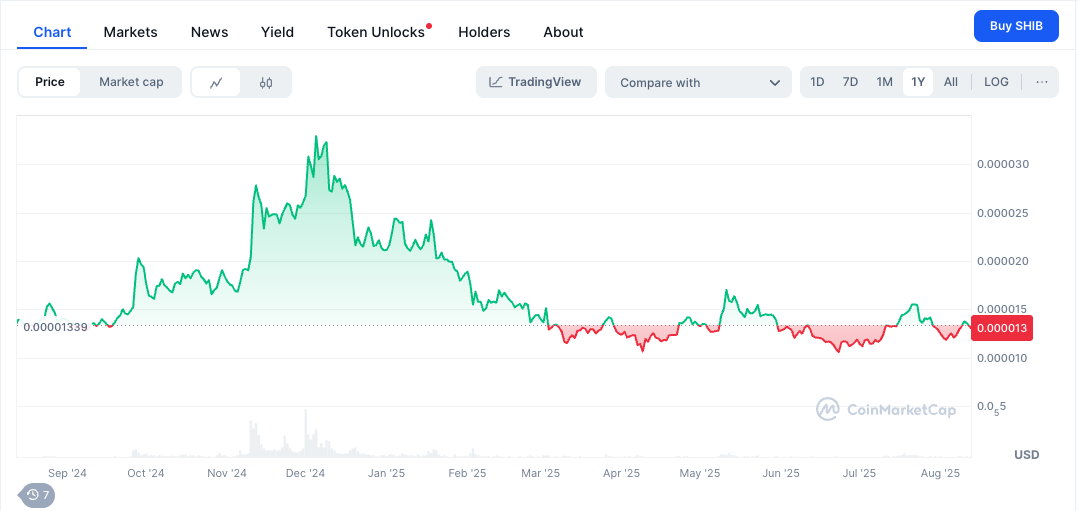Open the News tab
Image resolution: width=1078 pixels, height=511 pixels.
(x=210, y=32)
